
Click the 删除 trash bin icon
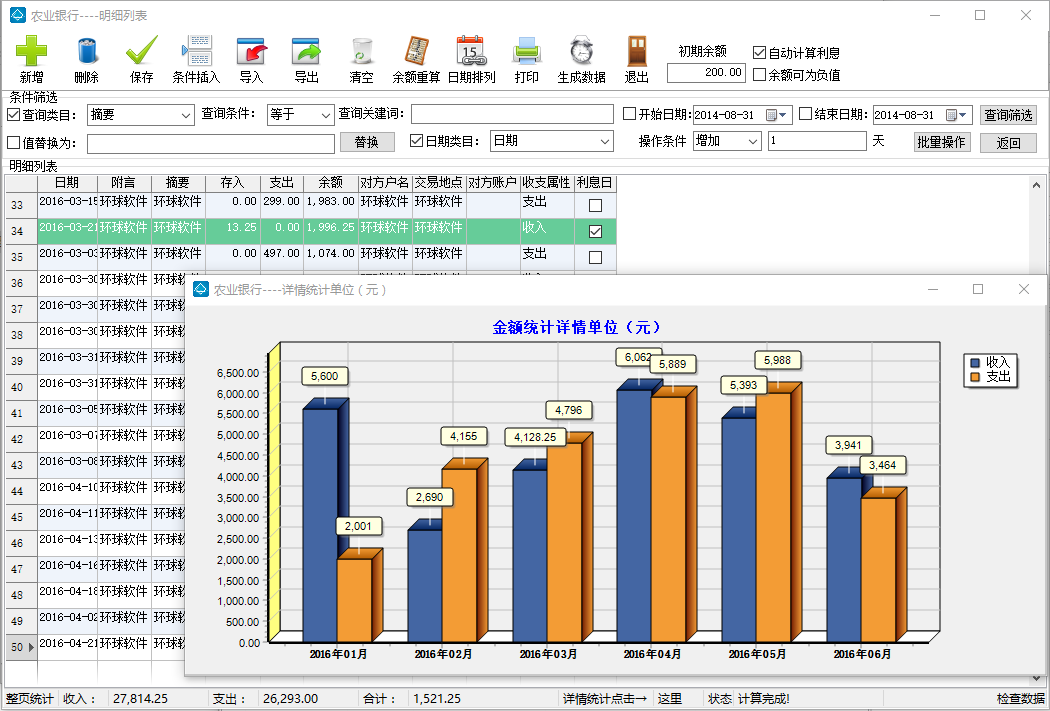coord(87,51)
